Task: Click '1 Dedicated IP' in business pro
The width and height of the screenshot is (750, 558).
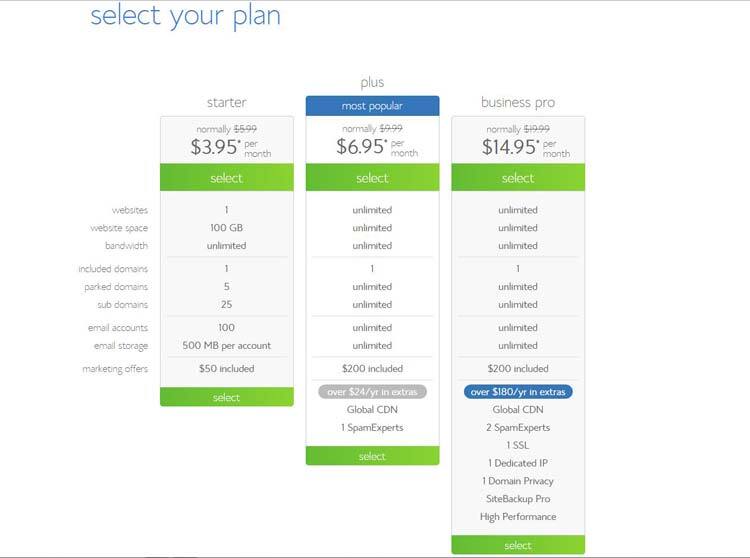Action: point(518,463)
